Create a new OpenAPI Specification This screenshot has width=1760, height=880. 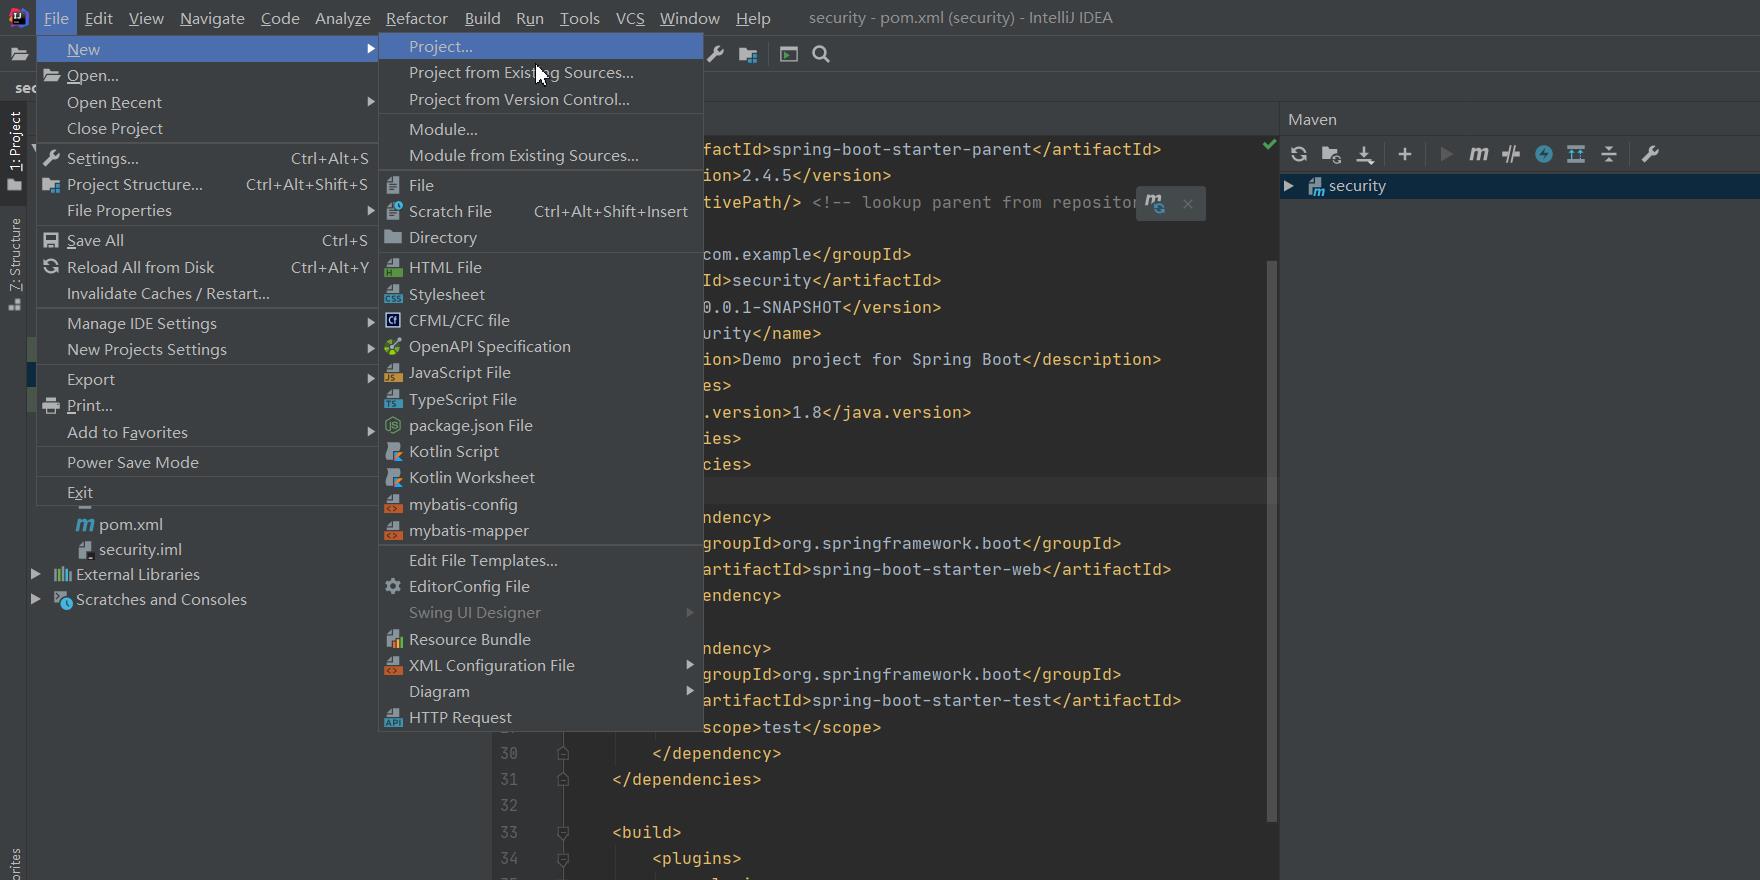541,346
